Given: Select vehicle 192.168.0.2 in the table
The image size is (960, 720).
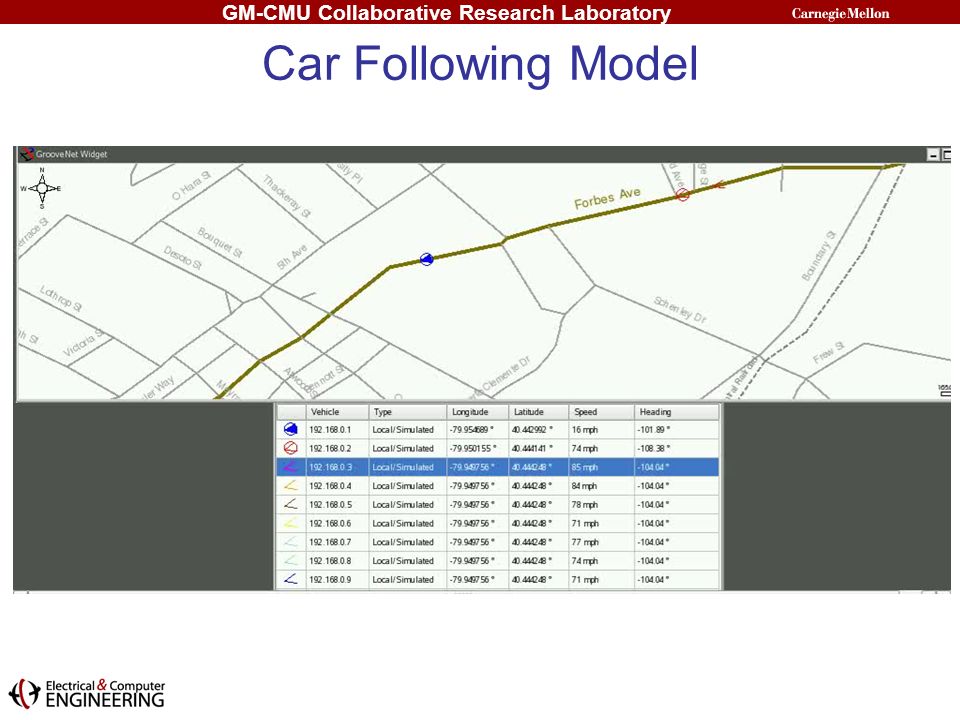Looking at the screenshot, I should point(498,448).
